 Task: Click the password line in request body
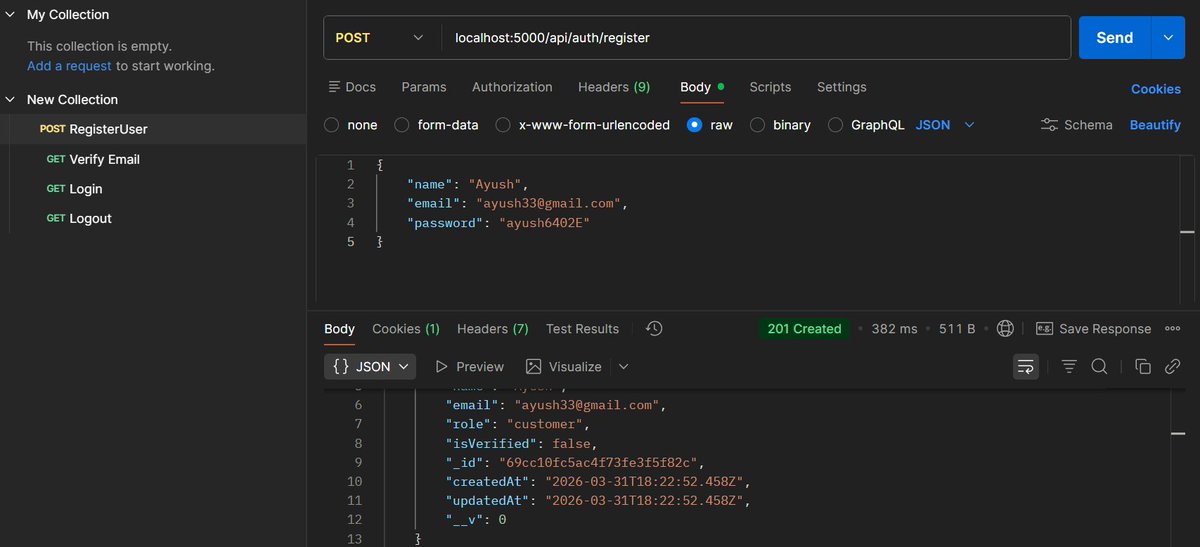click(498, 223)
